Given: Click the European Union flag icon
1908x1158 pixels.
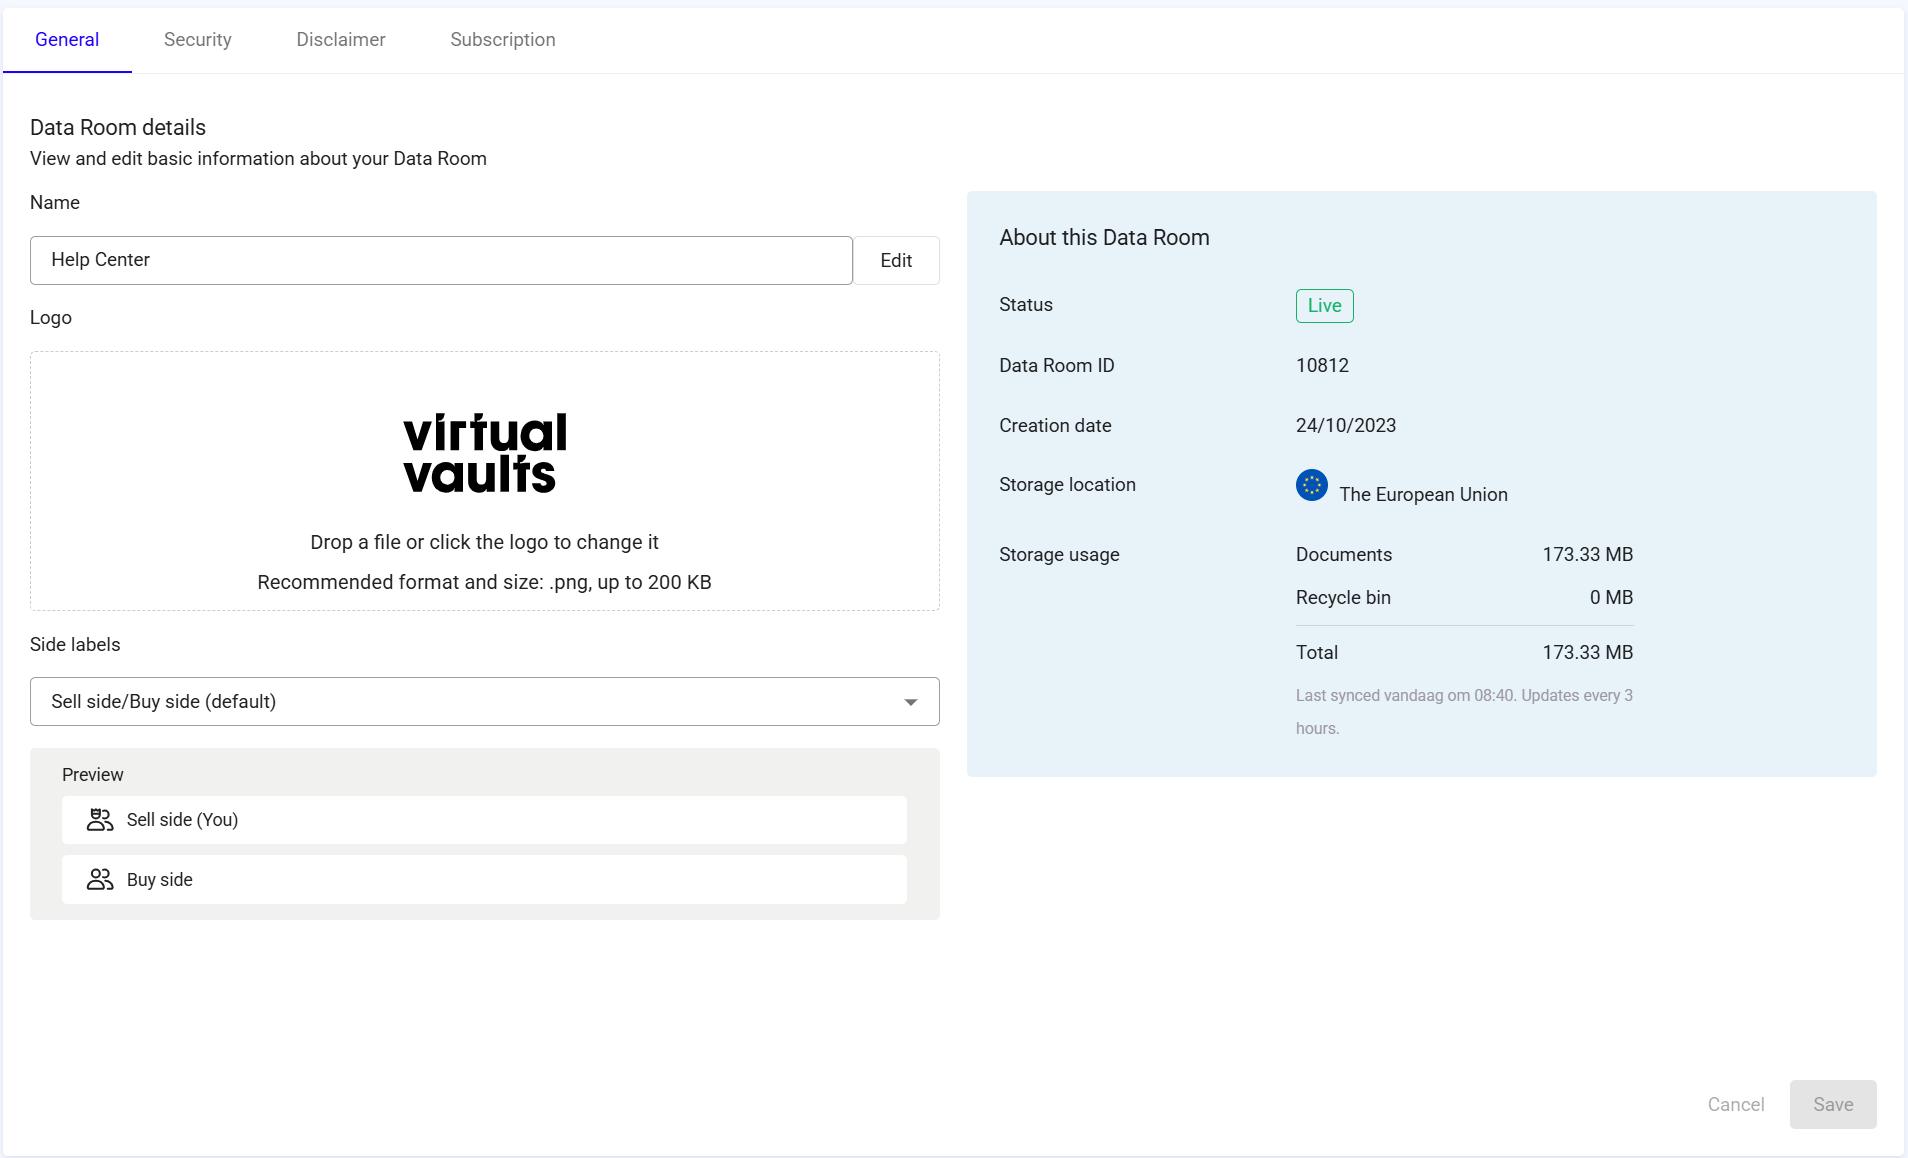Looking at the screenshot, I should pos(1312,485).
